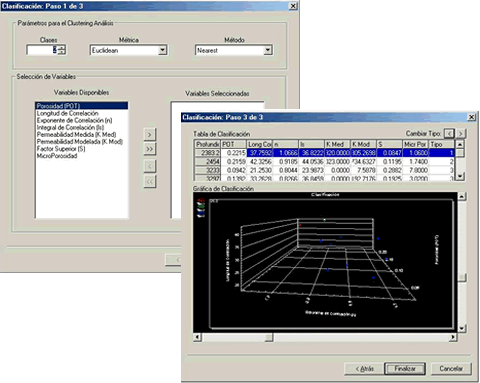Click the single right arrow add button
This screenshot has width=480, height=383.
point(150,134)
